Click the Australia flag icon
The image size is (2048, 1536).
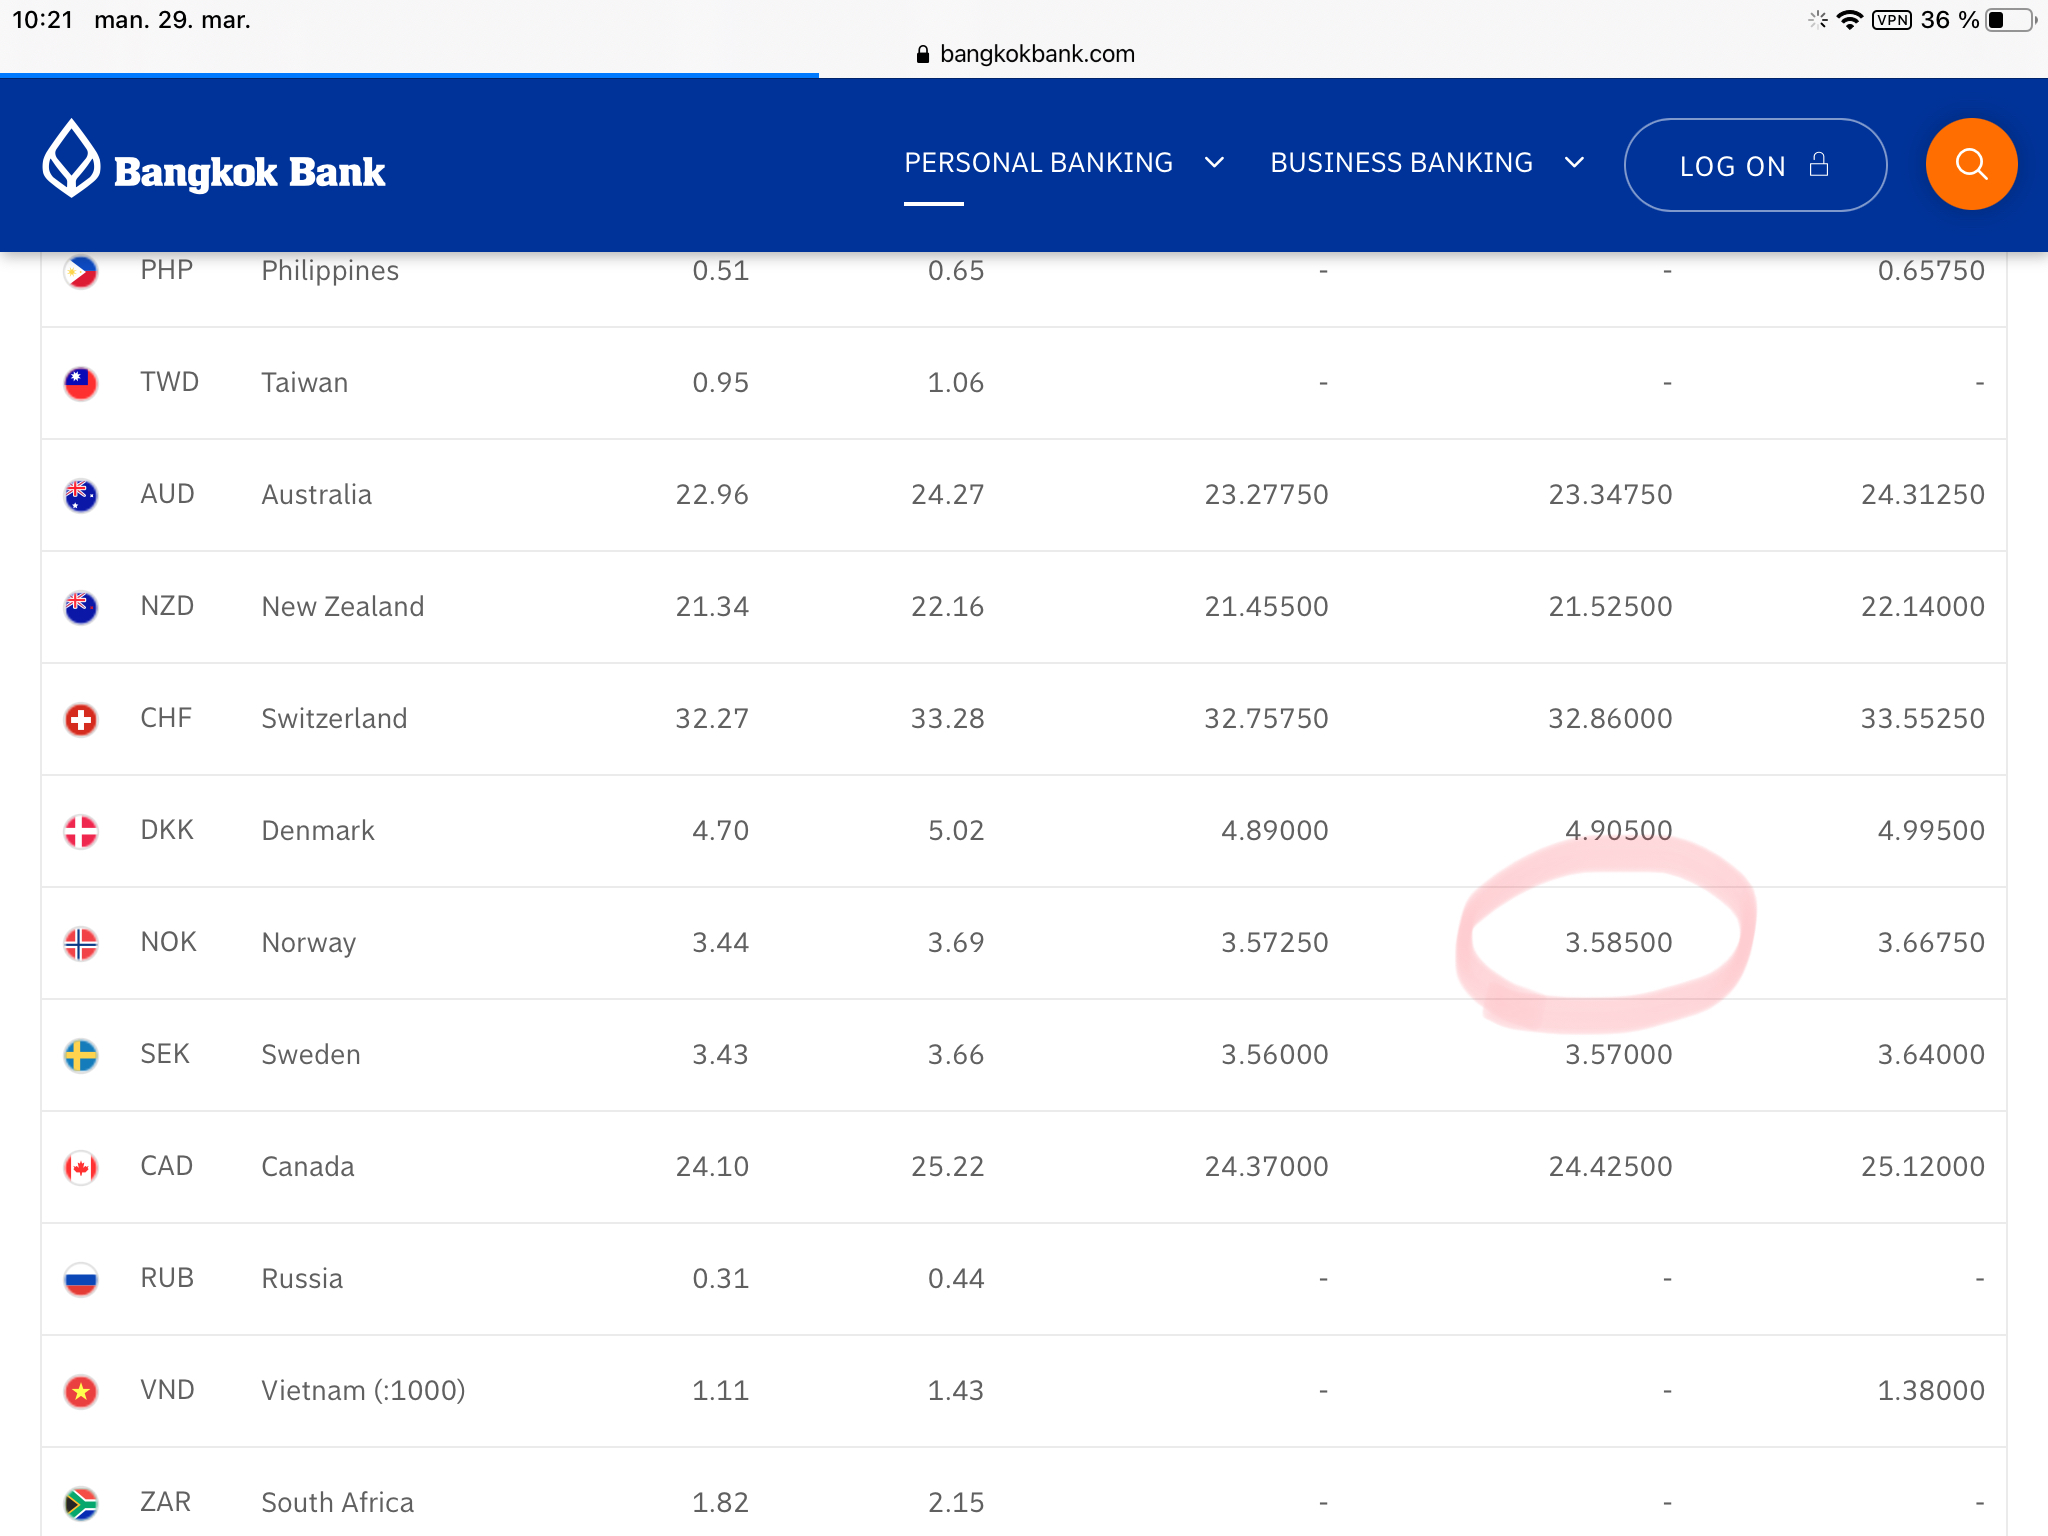click(81, 495)
